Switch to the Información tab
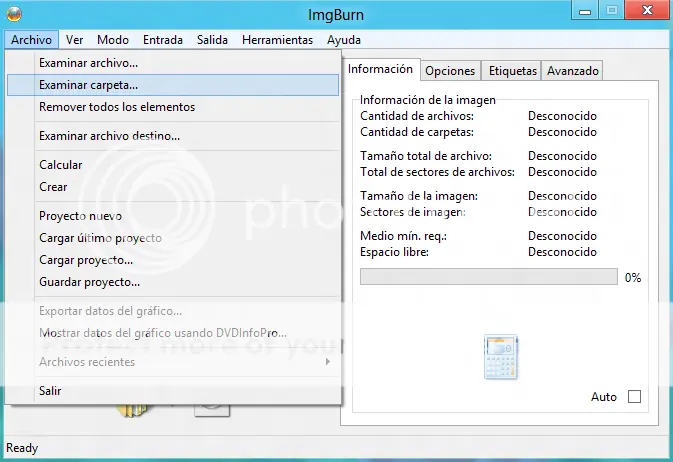This screenshot has width=673, height=462. pos(381,69)
